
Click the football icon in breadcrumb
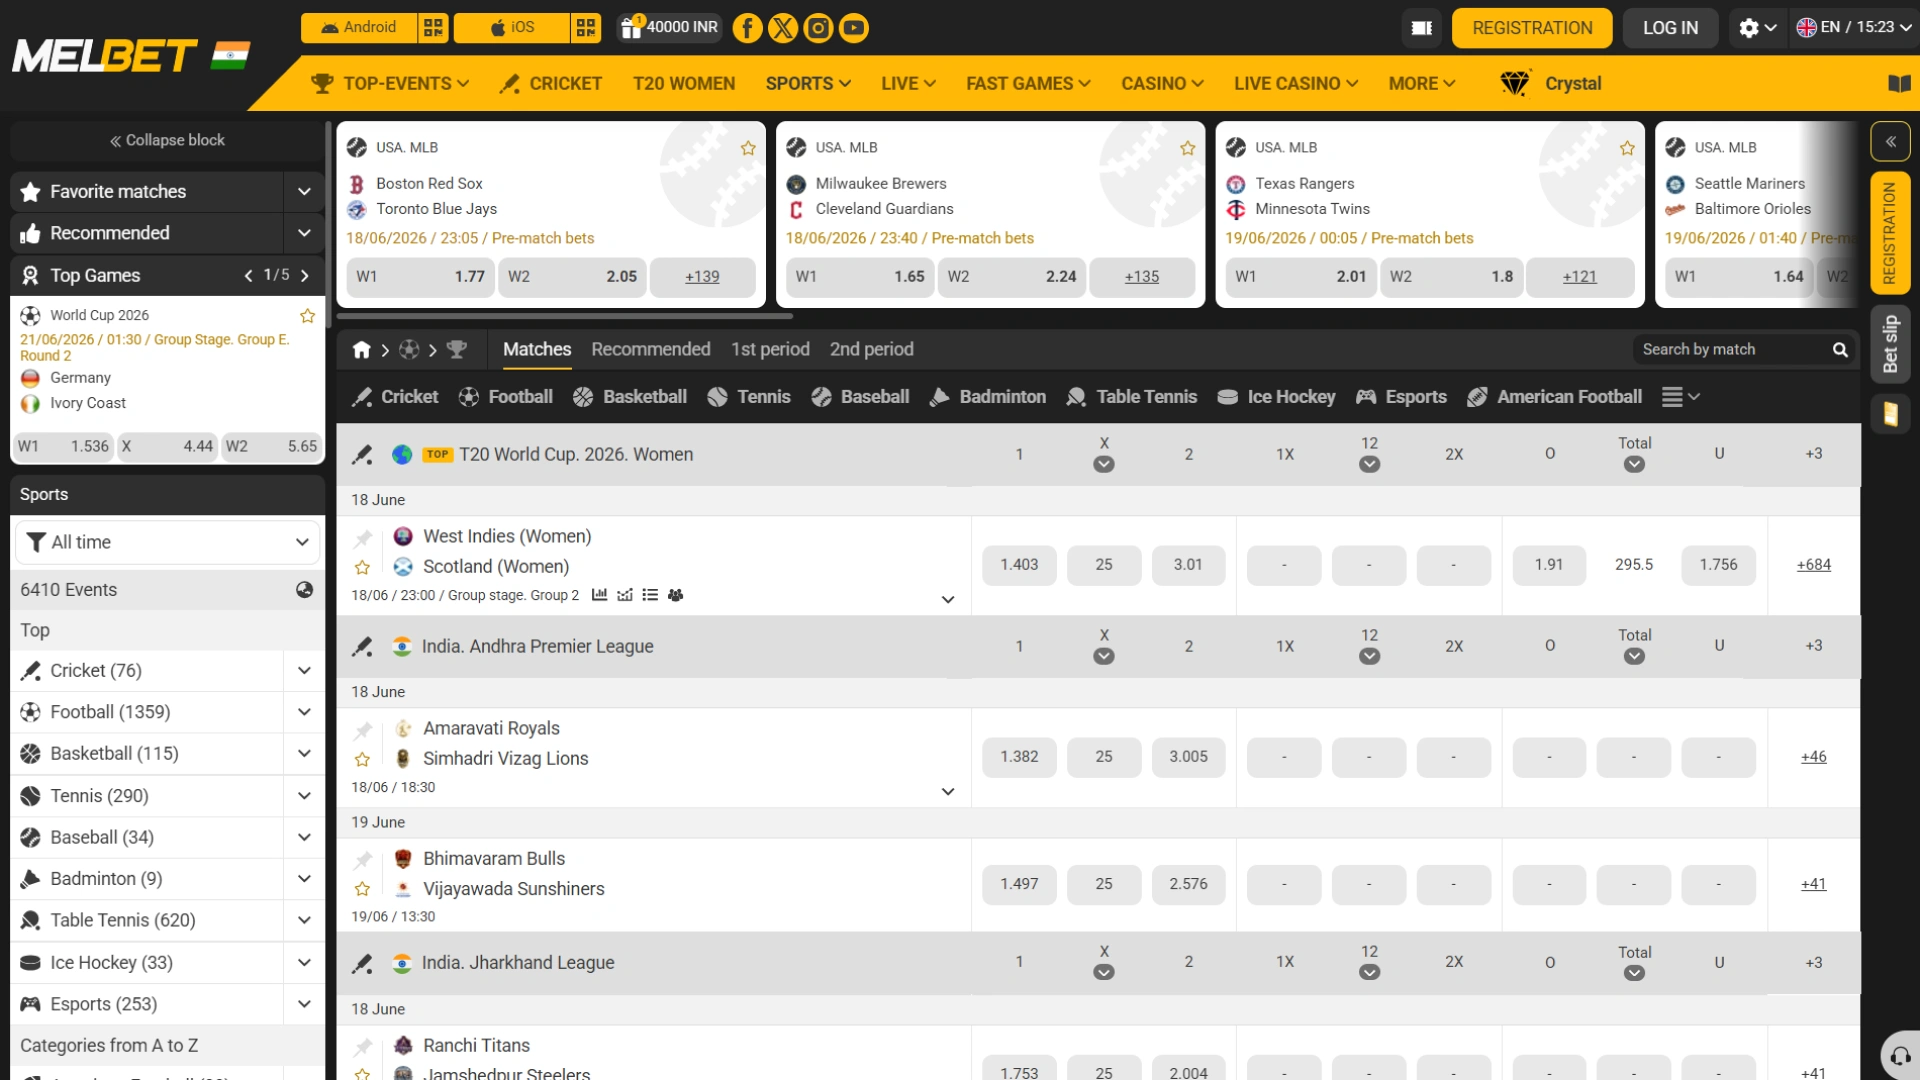pyautogui.click(x=409, y=350)
